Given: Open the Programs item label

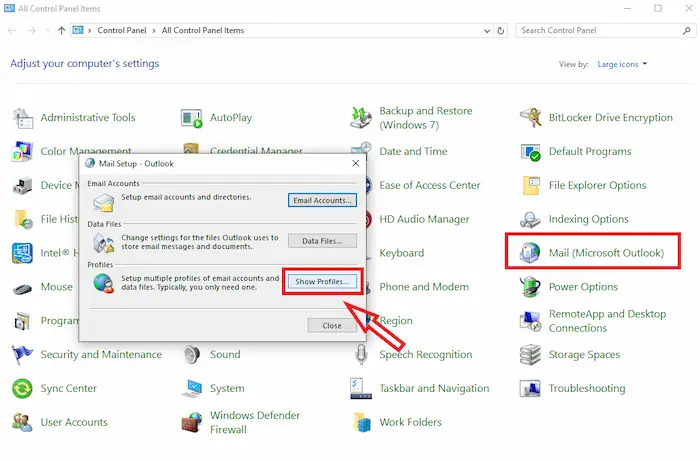Looking at the screenshot, I should tap(59, 321).
